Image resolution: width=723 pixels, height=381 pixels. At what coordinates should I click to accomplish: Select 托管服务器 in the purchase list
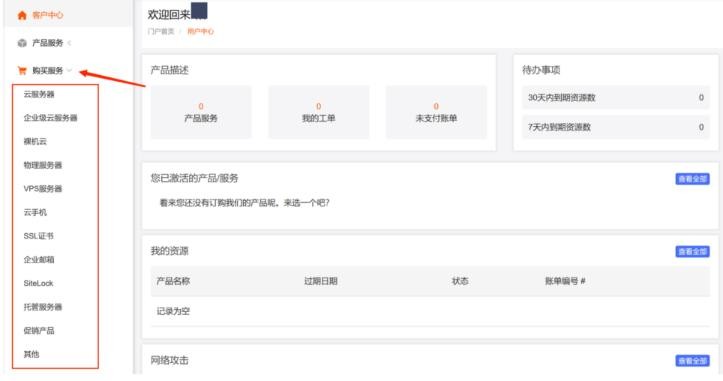click(x=43, y=307)
